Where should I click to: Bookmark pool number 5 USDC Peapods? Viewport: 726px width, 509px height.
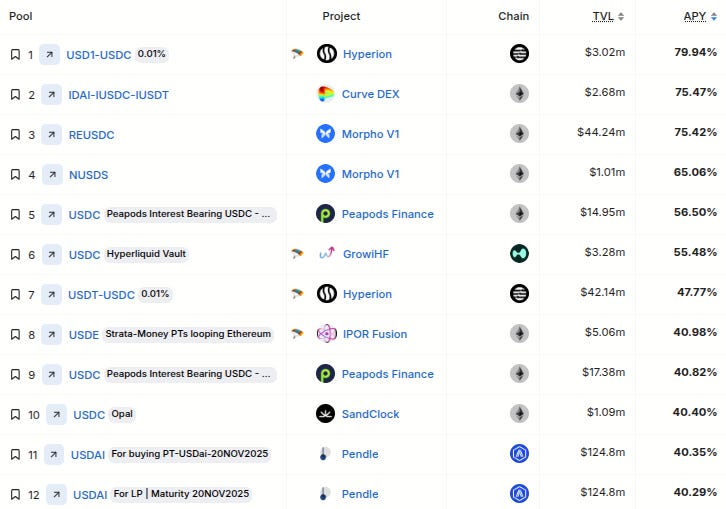[15, 215]
